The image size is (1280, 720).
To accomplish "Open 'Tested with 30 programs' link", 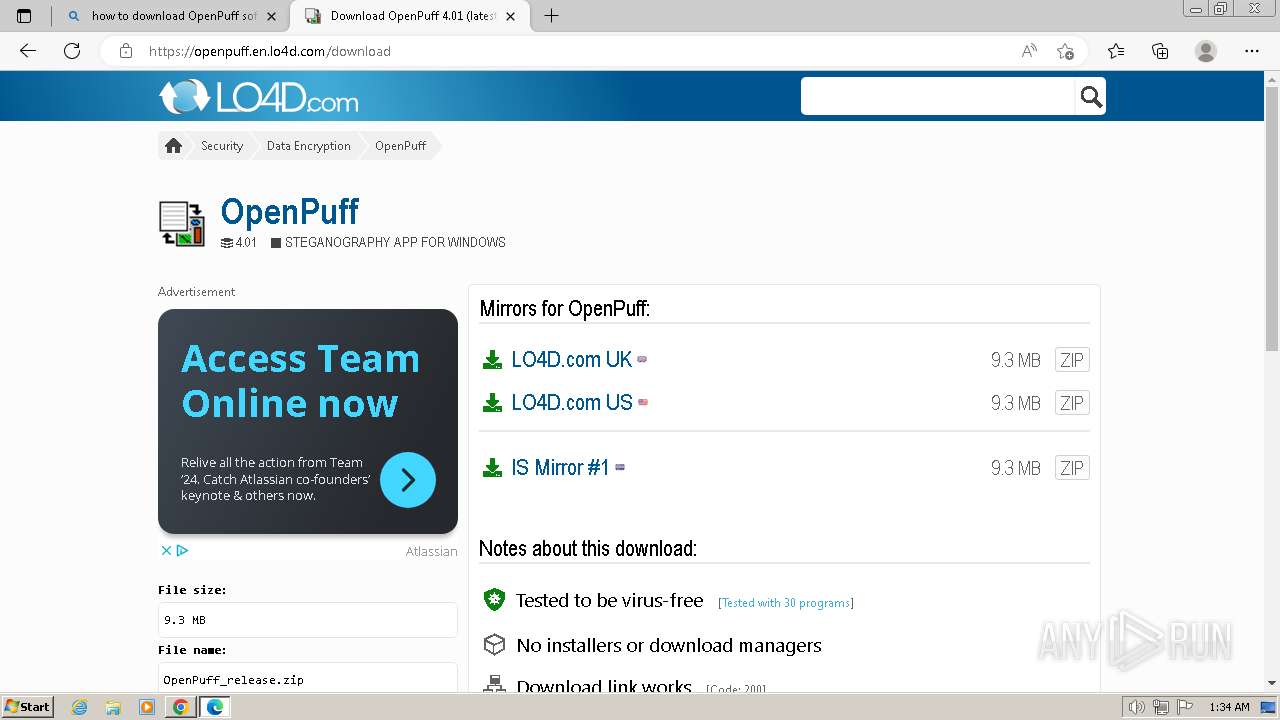I will tap(786, 603).
